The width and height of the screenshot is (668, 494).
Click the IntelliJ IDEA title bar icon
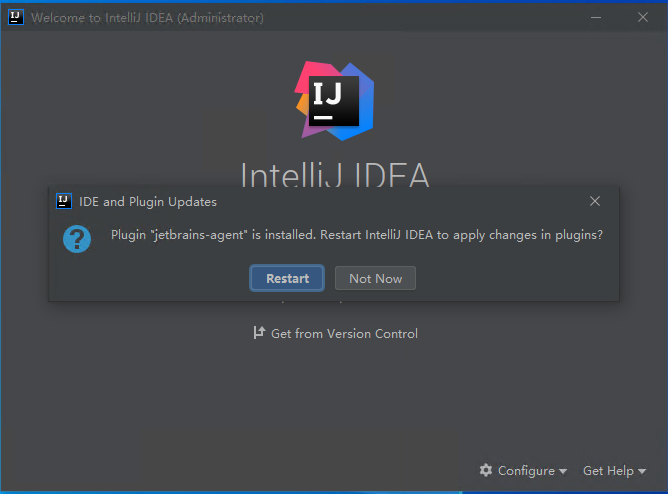(16, 17)
